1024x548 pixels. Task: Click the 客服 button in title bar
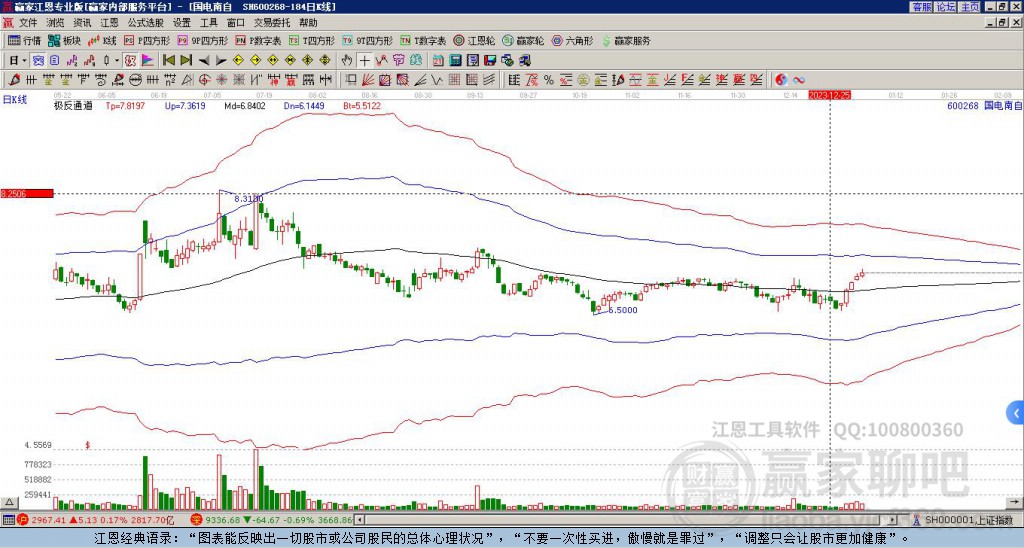pyautogui.click(x=921, y=7)
